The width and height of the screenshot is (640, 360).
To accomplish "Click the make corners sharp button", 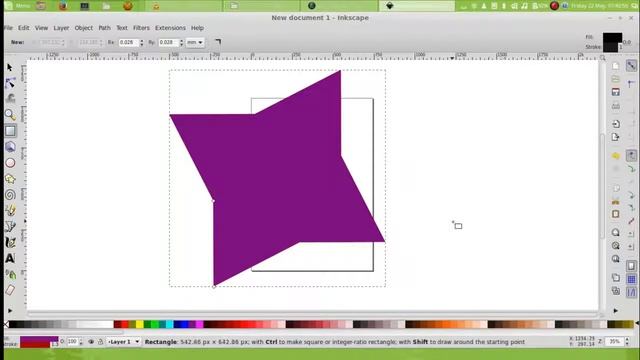I will pos(218,42).
